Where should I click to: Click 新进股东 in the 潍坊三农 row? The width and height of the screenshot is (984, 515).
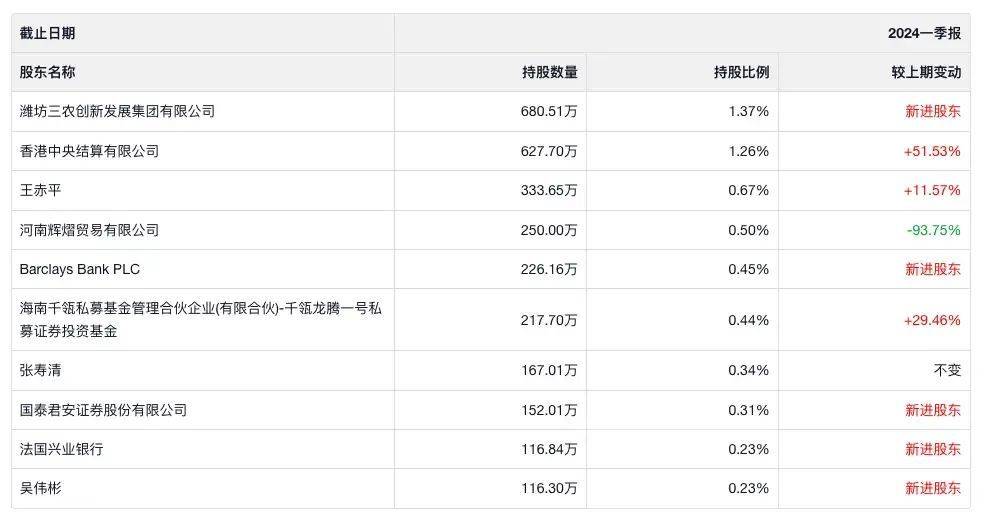tap(933, 112)
